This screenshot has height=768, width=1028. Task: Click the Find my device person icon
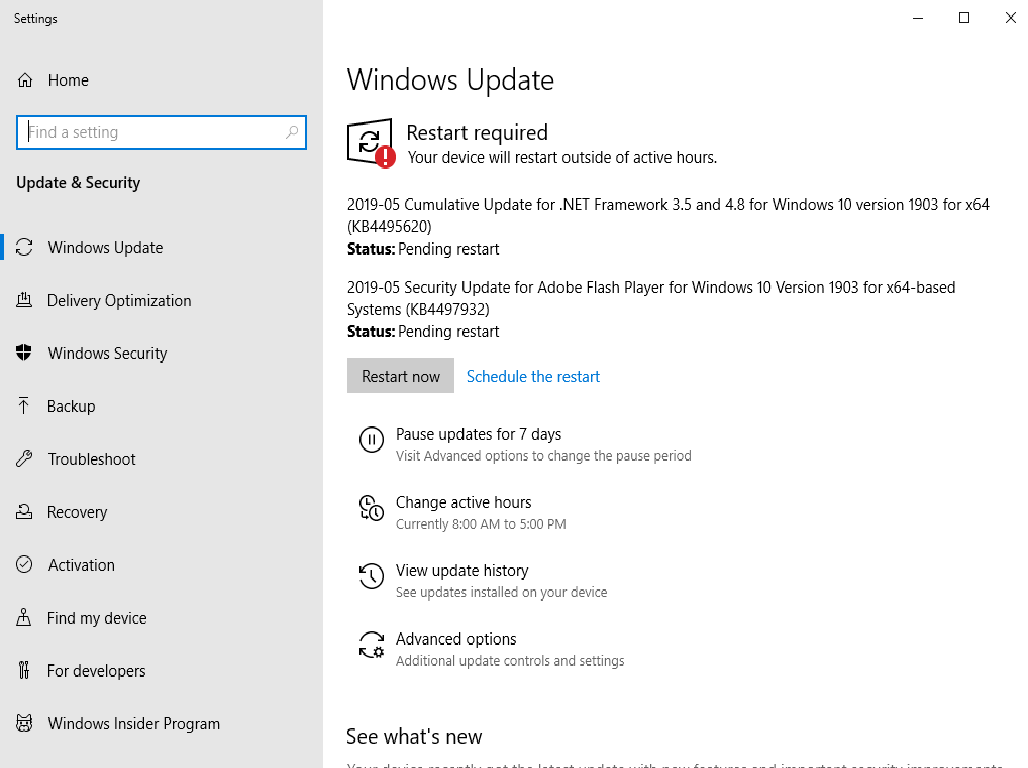point(24,618)
